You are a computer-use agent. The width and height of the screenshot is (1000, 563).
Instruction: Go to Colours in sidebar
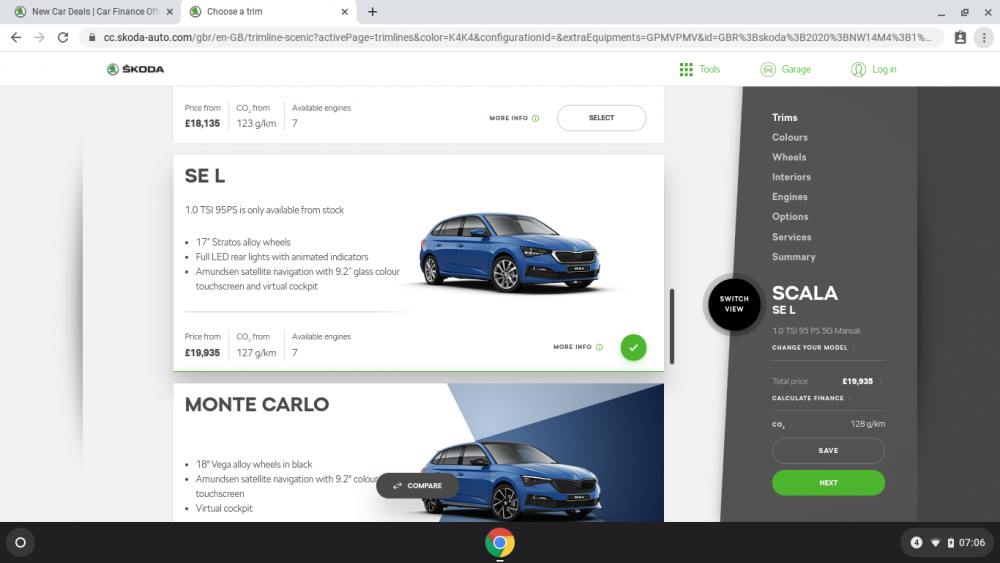pos(790,137)
